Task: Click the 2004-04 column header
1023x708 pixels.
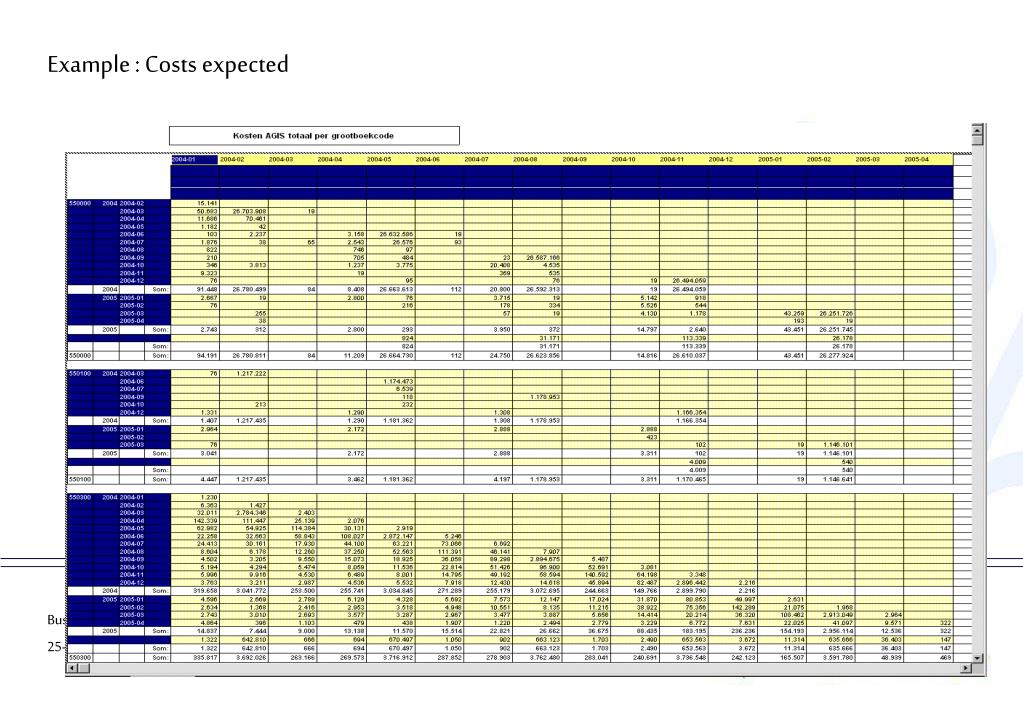Action: click(x=341, y=159)
